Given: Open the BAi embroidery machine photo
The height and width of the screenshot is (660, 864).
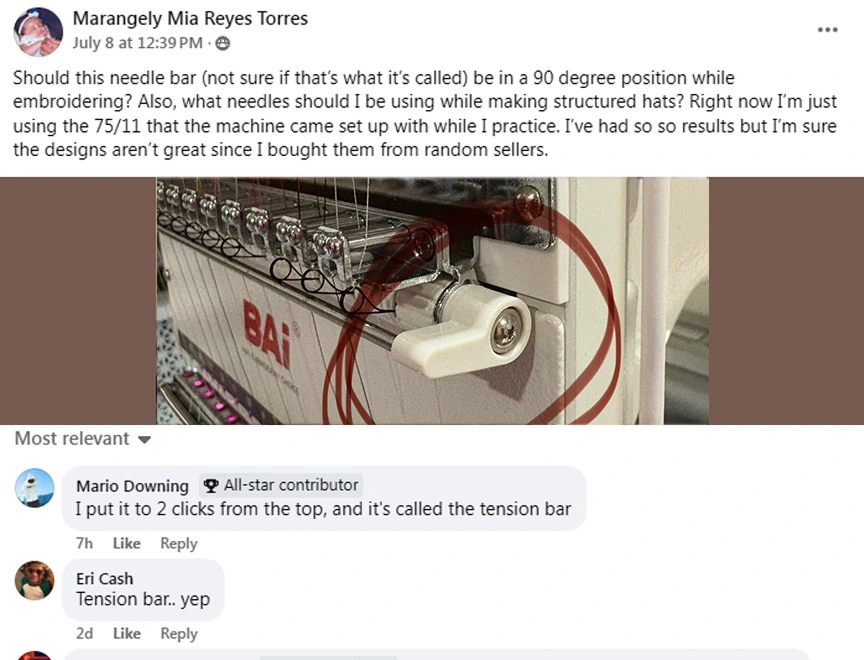Looking at the screenshot, I should point(432,300).
